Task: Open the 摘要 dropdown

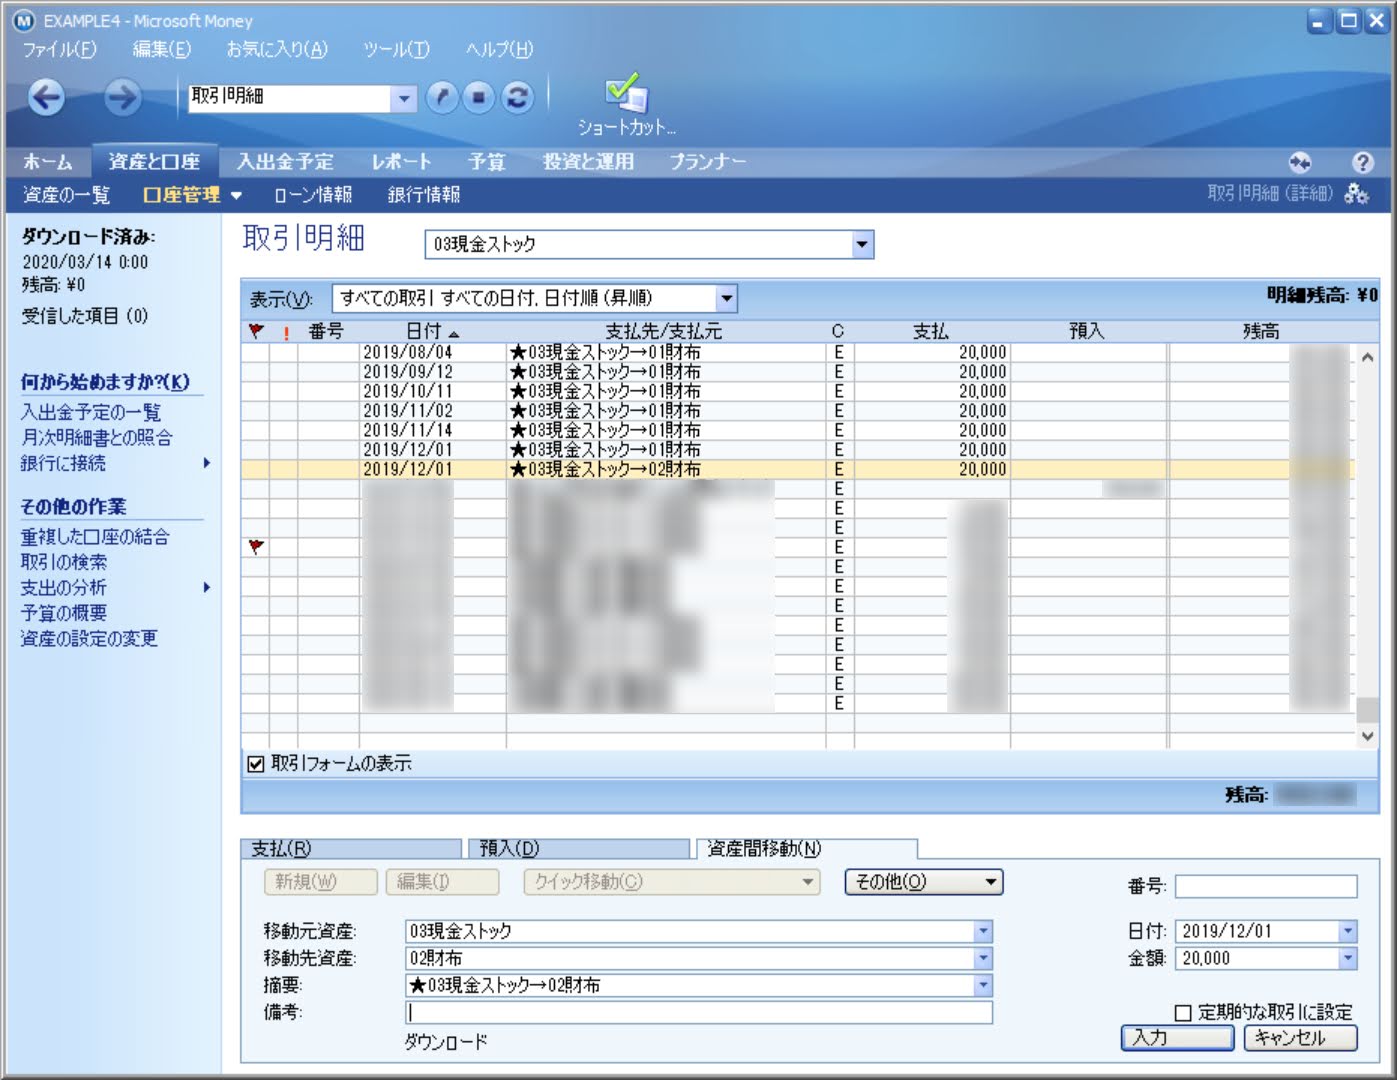Action: tap(983, 985)
